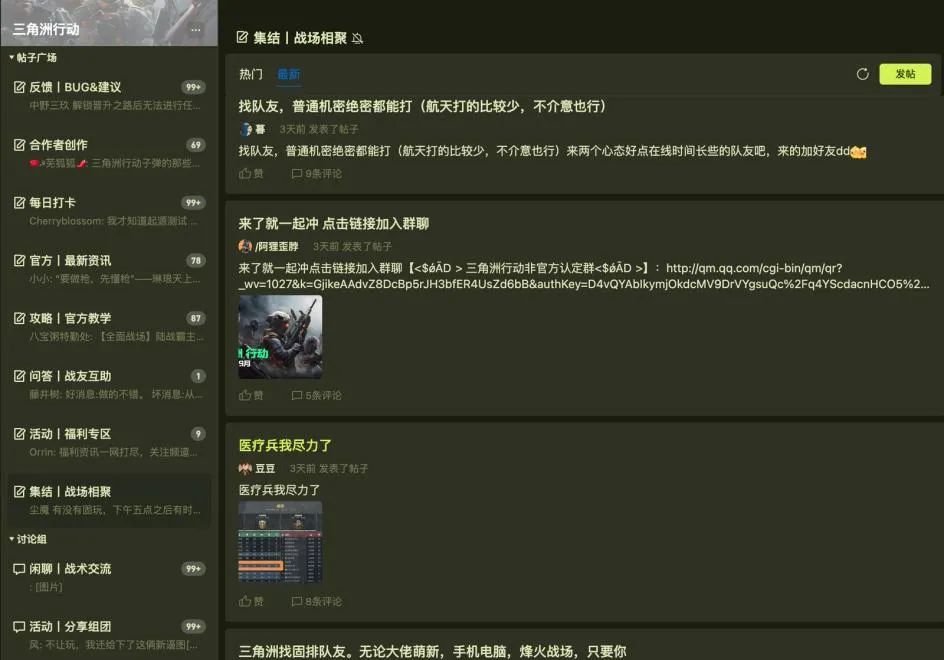Switch to the 热门 tab
Screen dimensions: 944x660
tap(251, 74)
